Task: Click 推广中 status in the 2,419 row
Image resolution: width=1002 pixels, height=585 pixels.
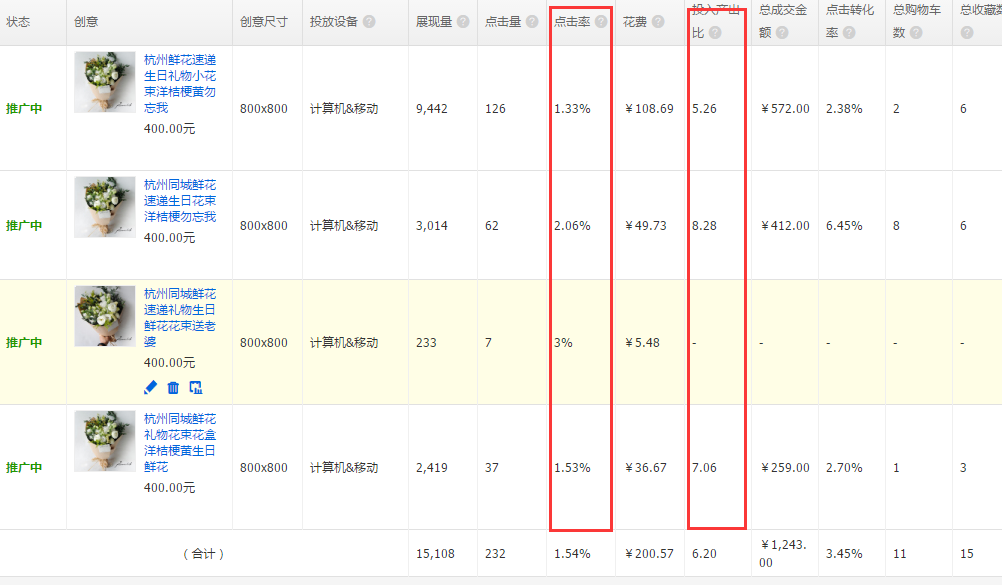Action: [x=24, y=468]
